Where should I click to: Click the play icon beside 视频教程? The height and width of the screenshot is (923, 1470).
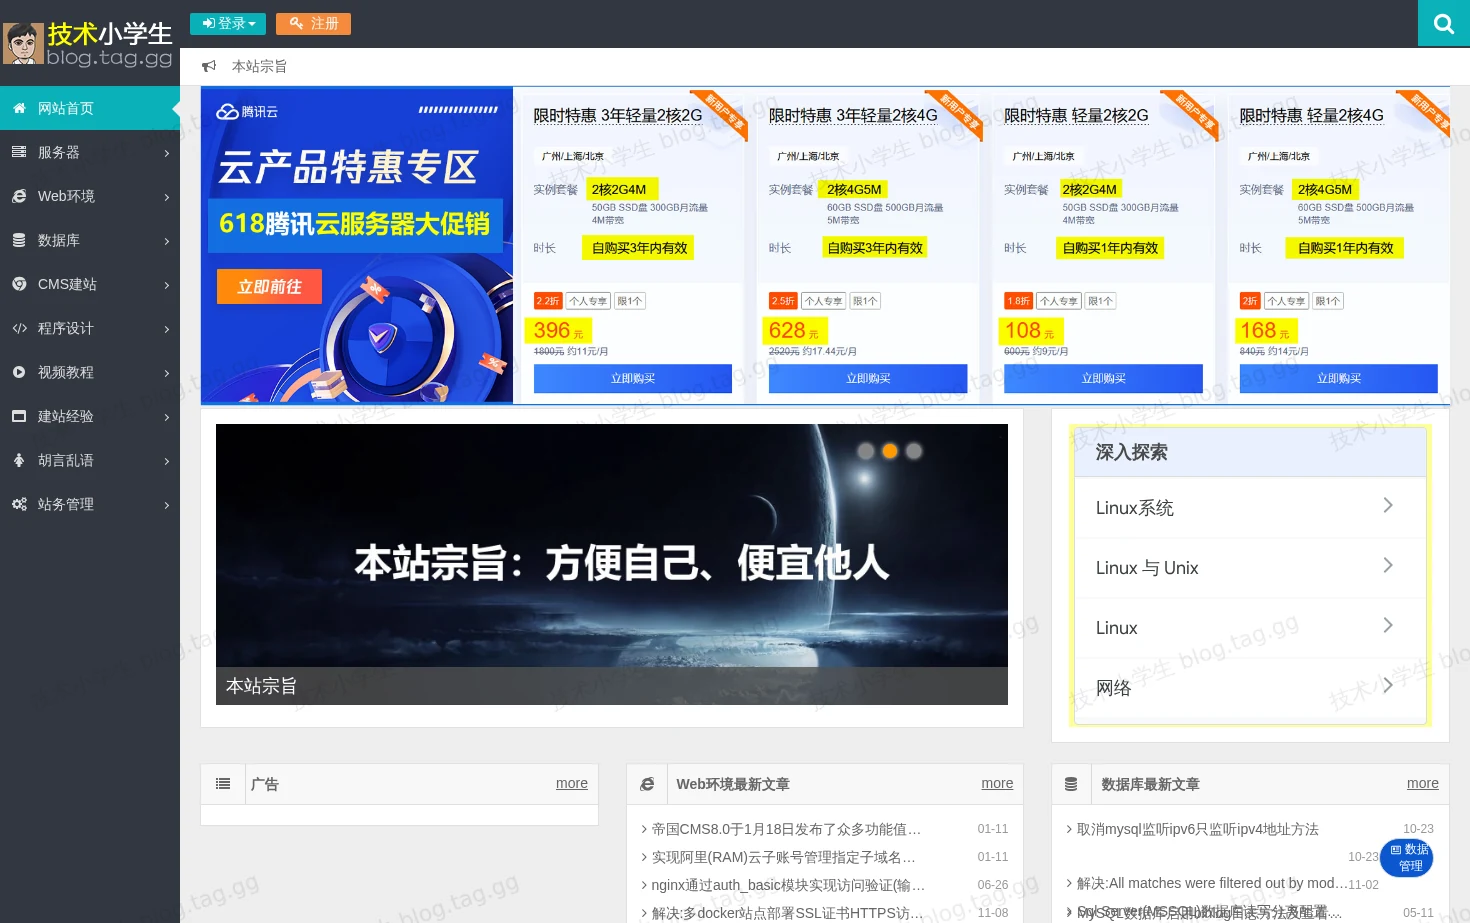pos(19,372)
